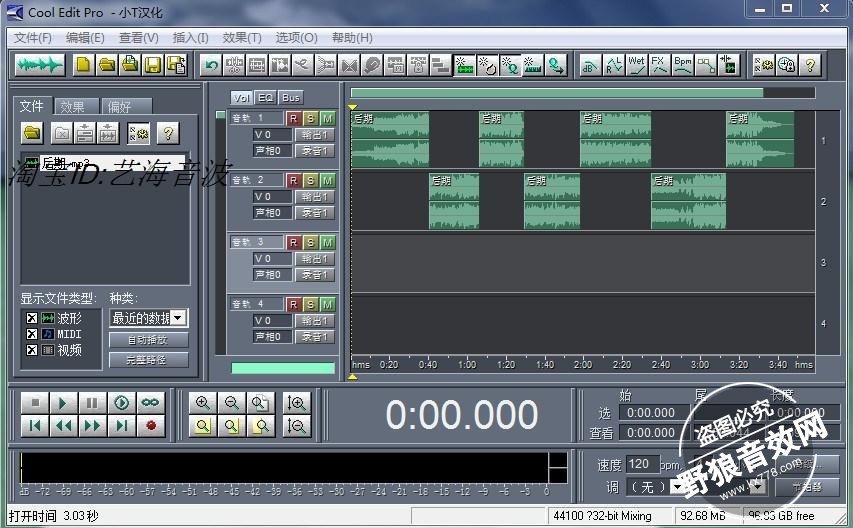
Task: Zoom out horizontally magnifier minus
Action: pos(232,403)
